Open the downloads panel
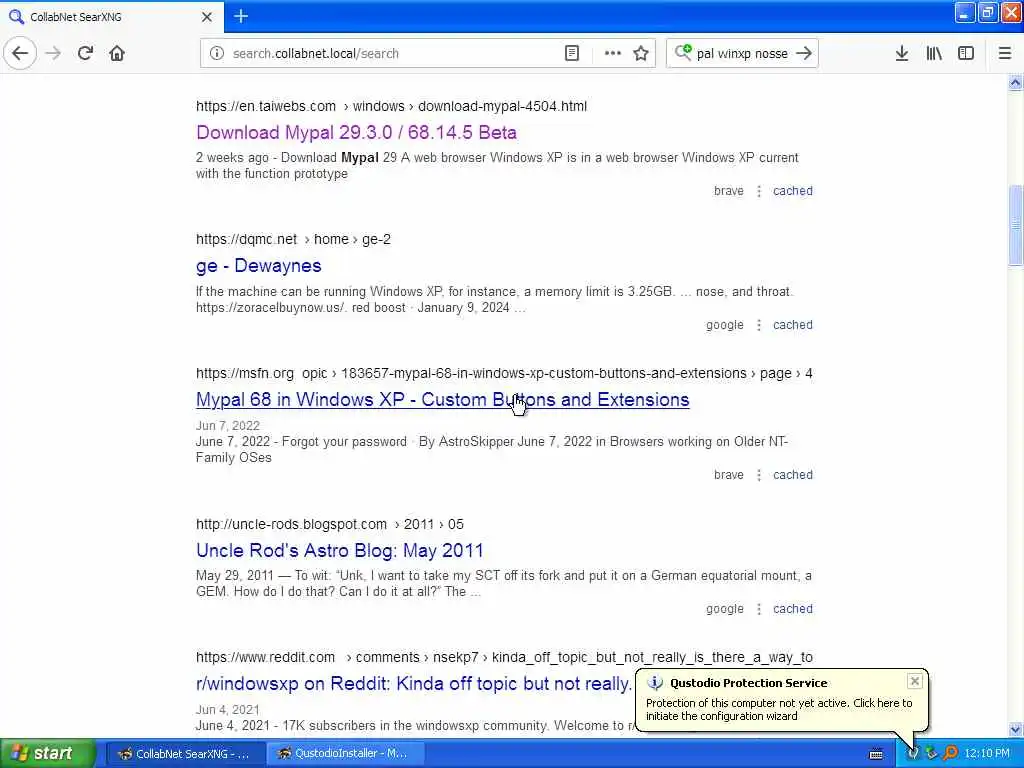 tap(902, 54)
